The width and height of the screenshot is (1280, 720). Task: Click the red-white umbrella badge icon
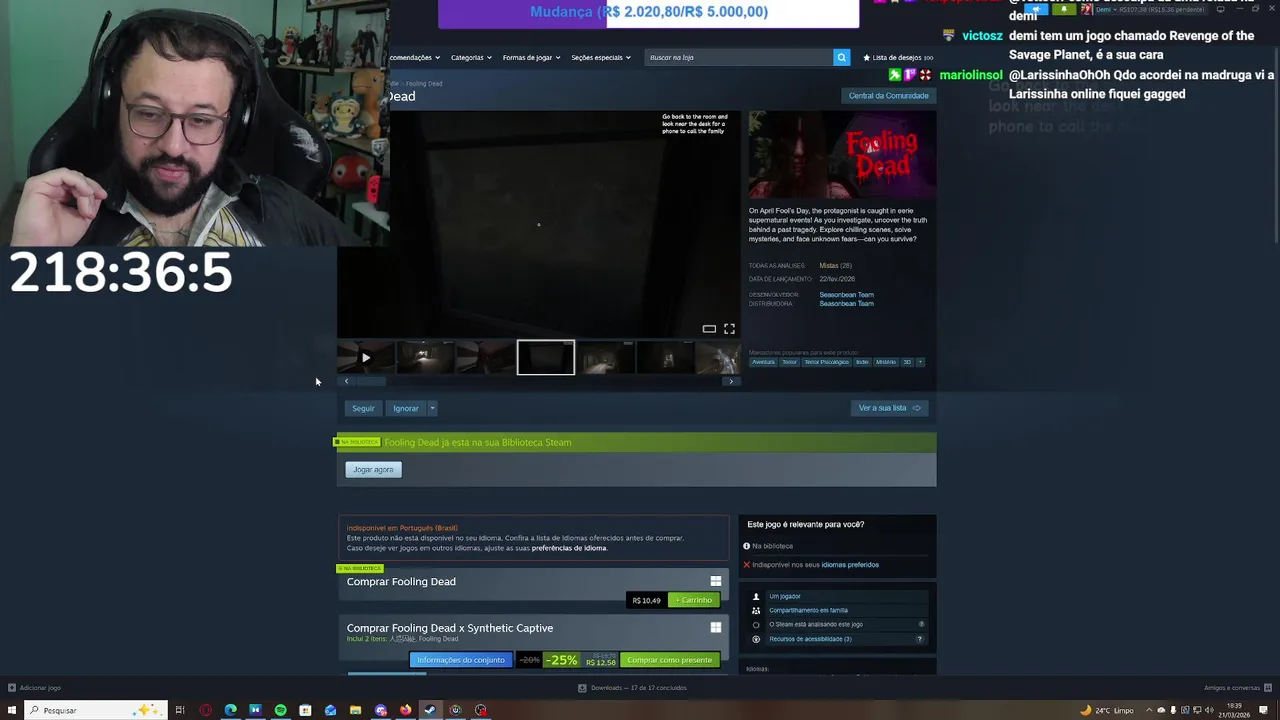click(925, 75)
